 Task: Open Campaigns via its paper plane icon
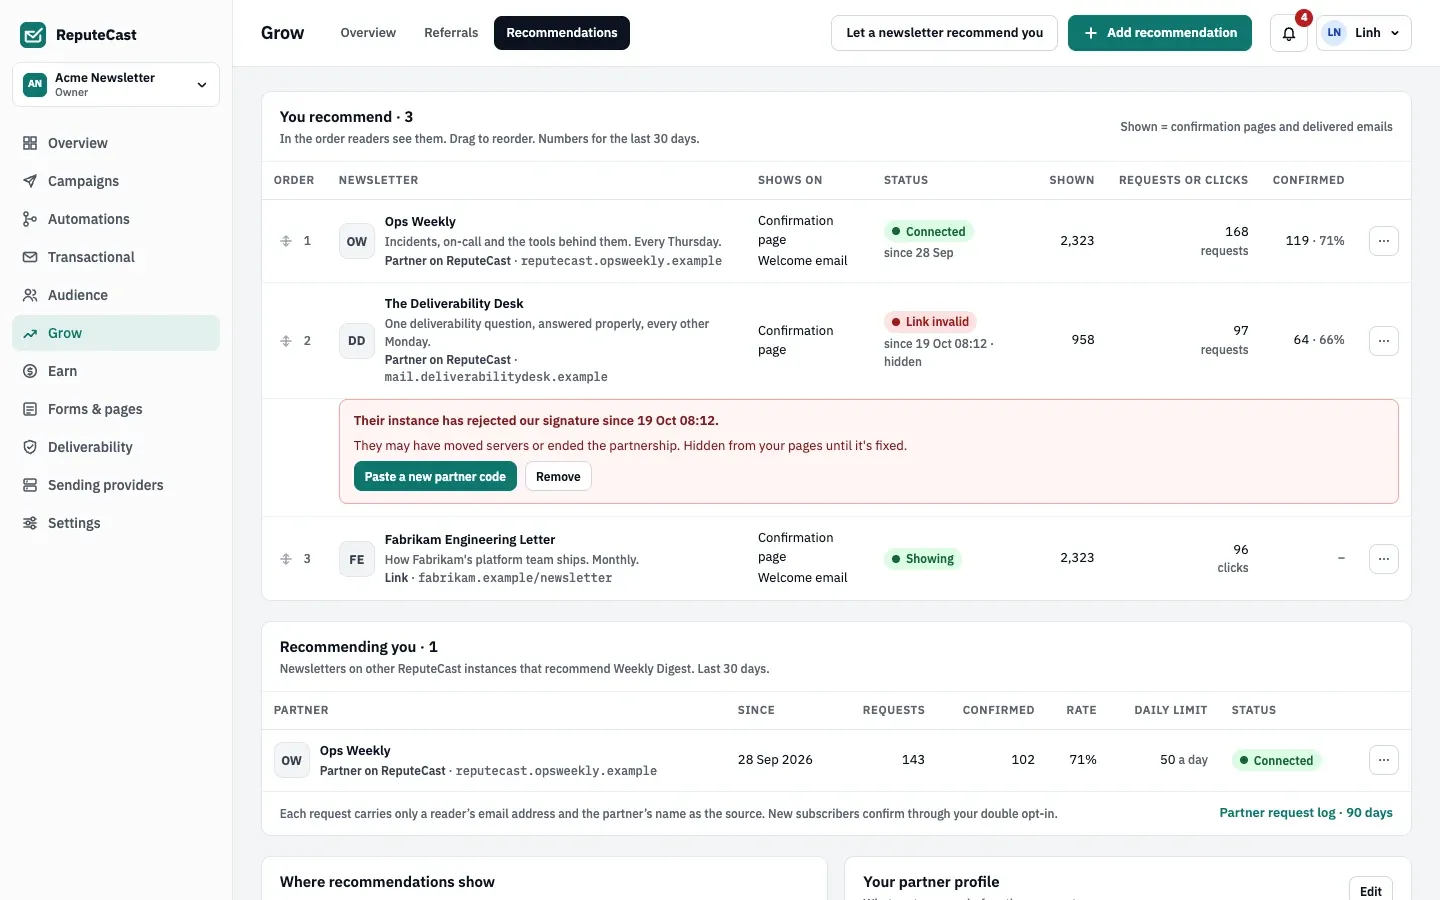(x=30, y=181)
